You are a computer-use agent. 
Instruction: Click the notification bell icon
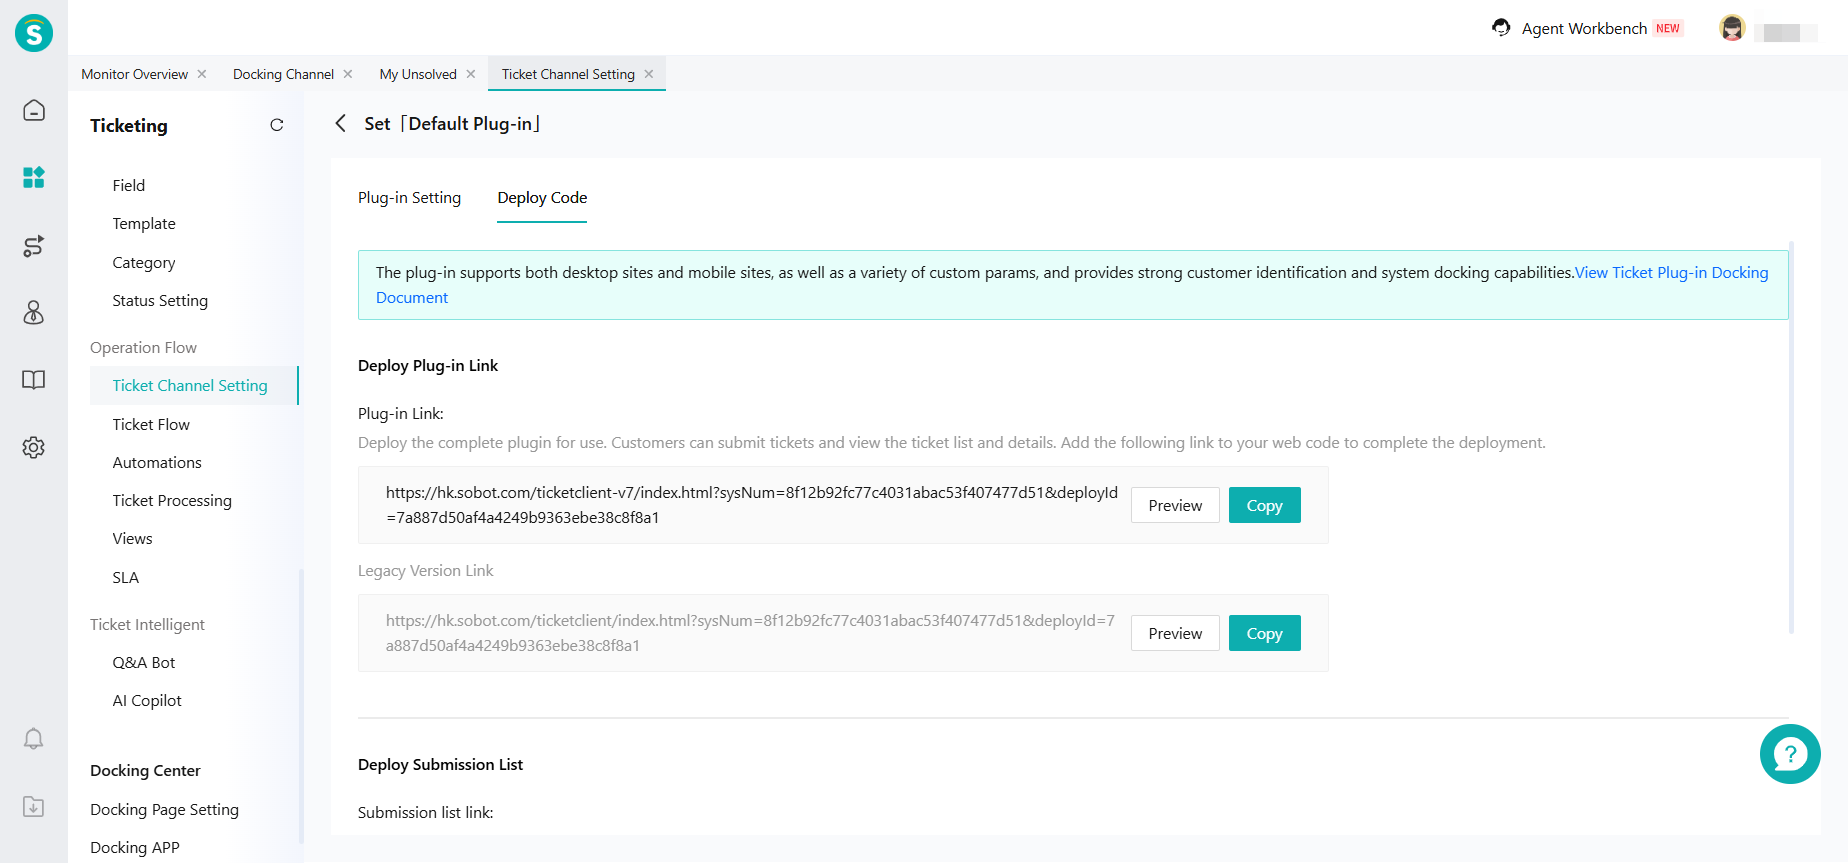[34, 739]
